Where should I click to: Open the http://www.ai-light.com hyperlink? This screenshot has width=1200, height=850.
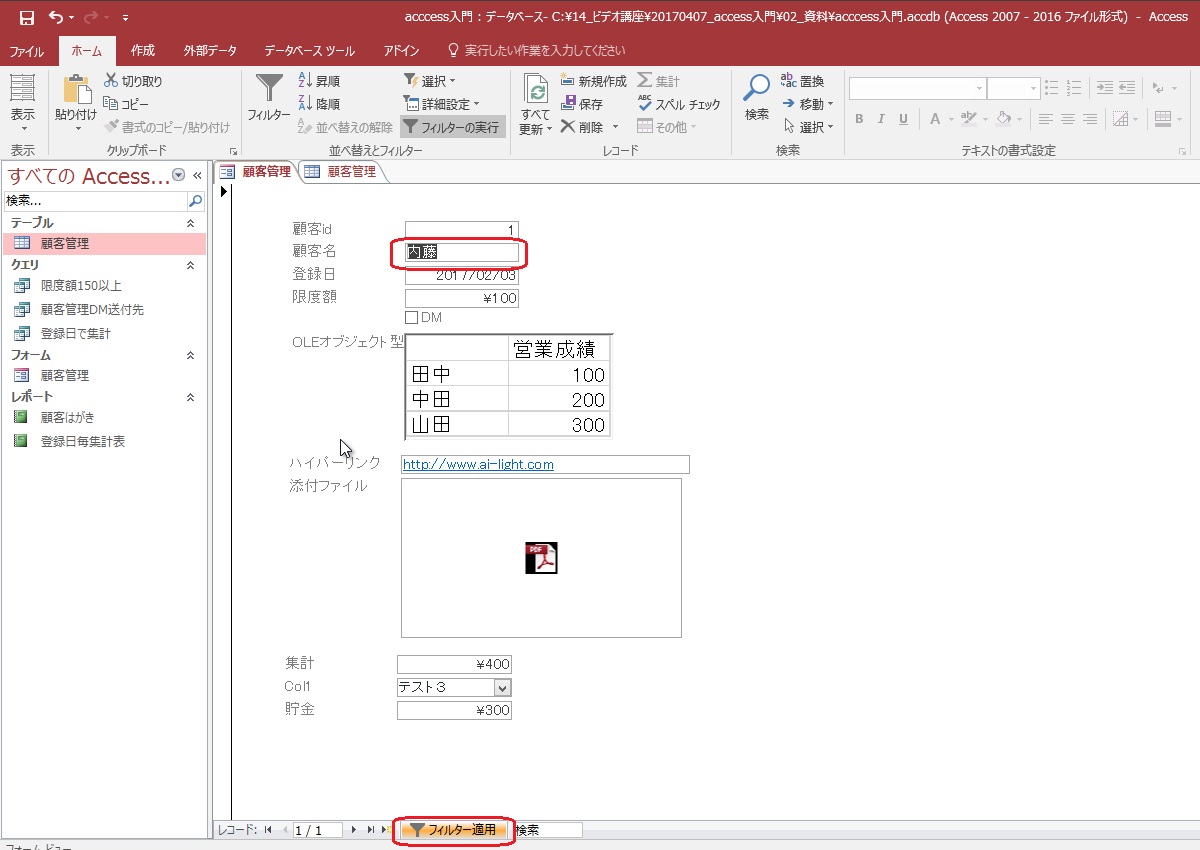(478, 465)
